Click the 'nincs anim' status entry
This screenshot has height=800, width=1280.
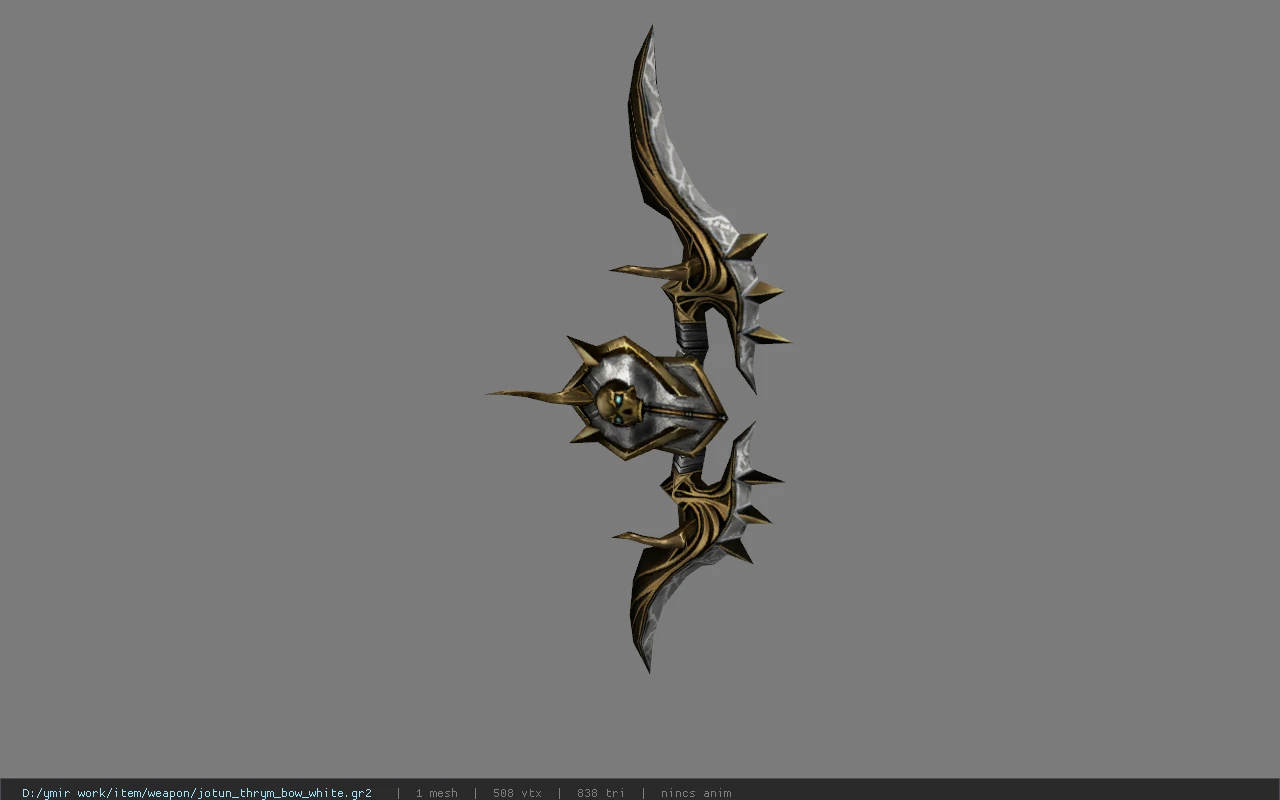[x=696, y=793]
